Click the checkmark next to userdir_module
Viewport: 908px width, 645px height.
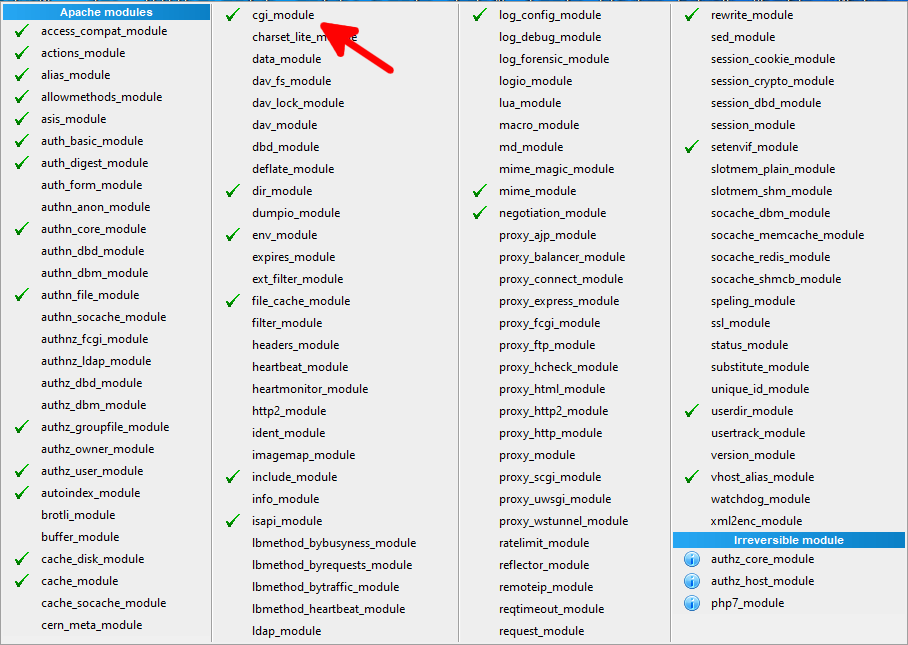691,411
